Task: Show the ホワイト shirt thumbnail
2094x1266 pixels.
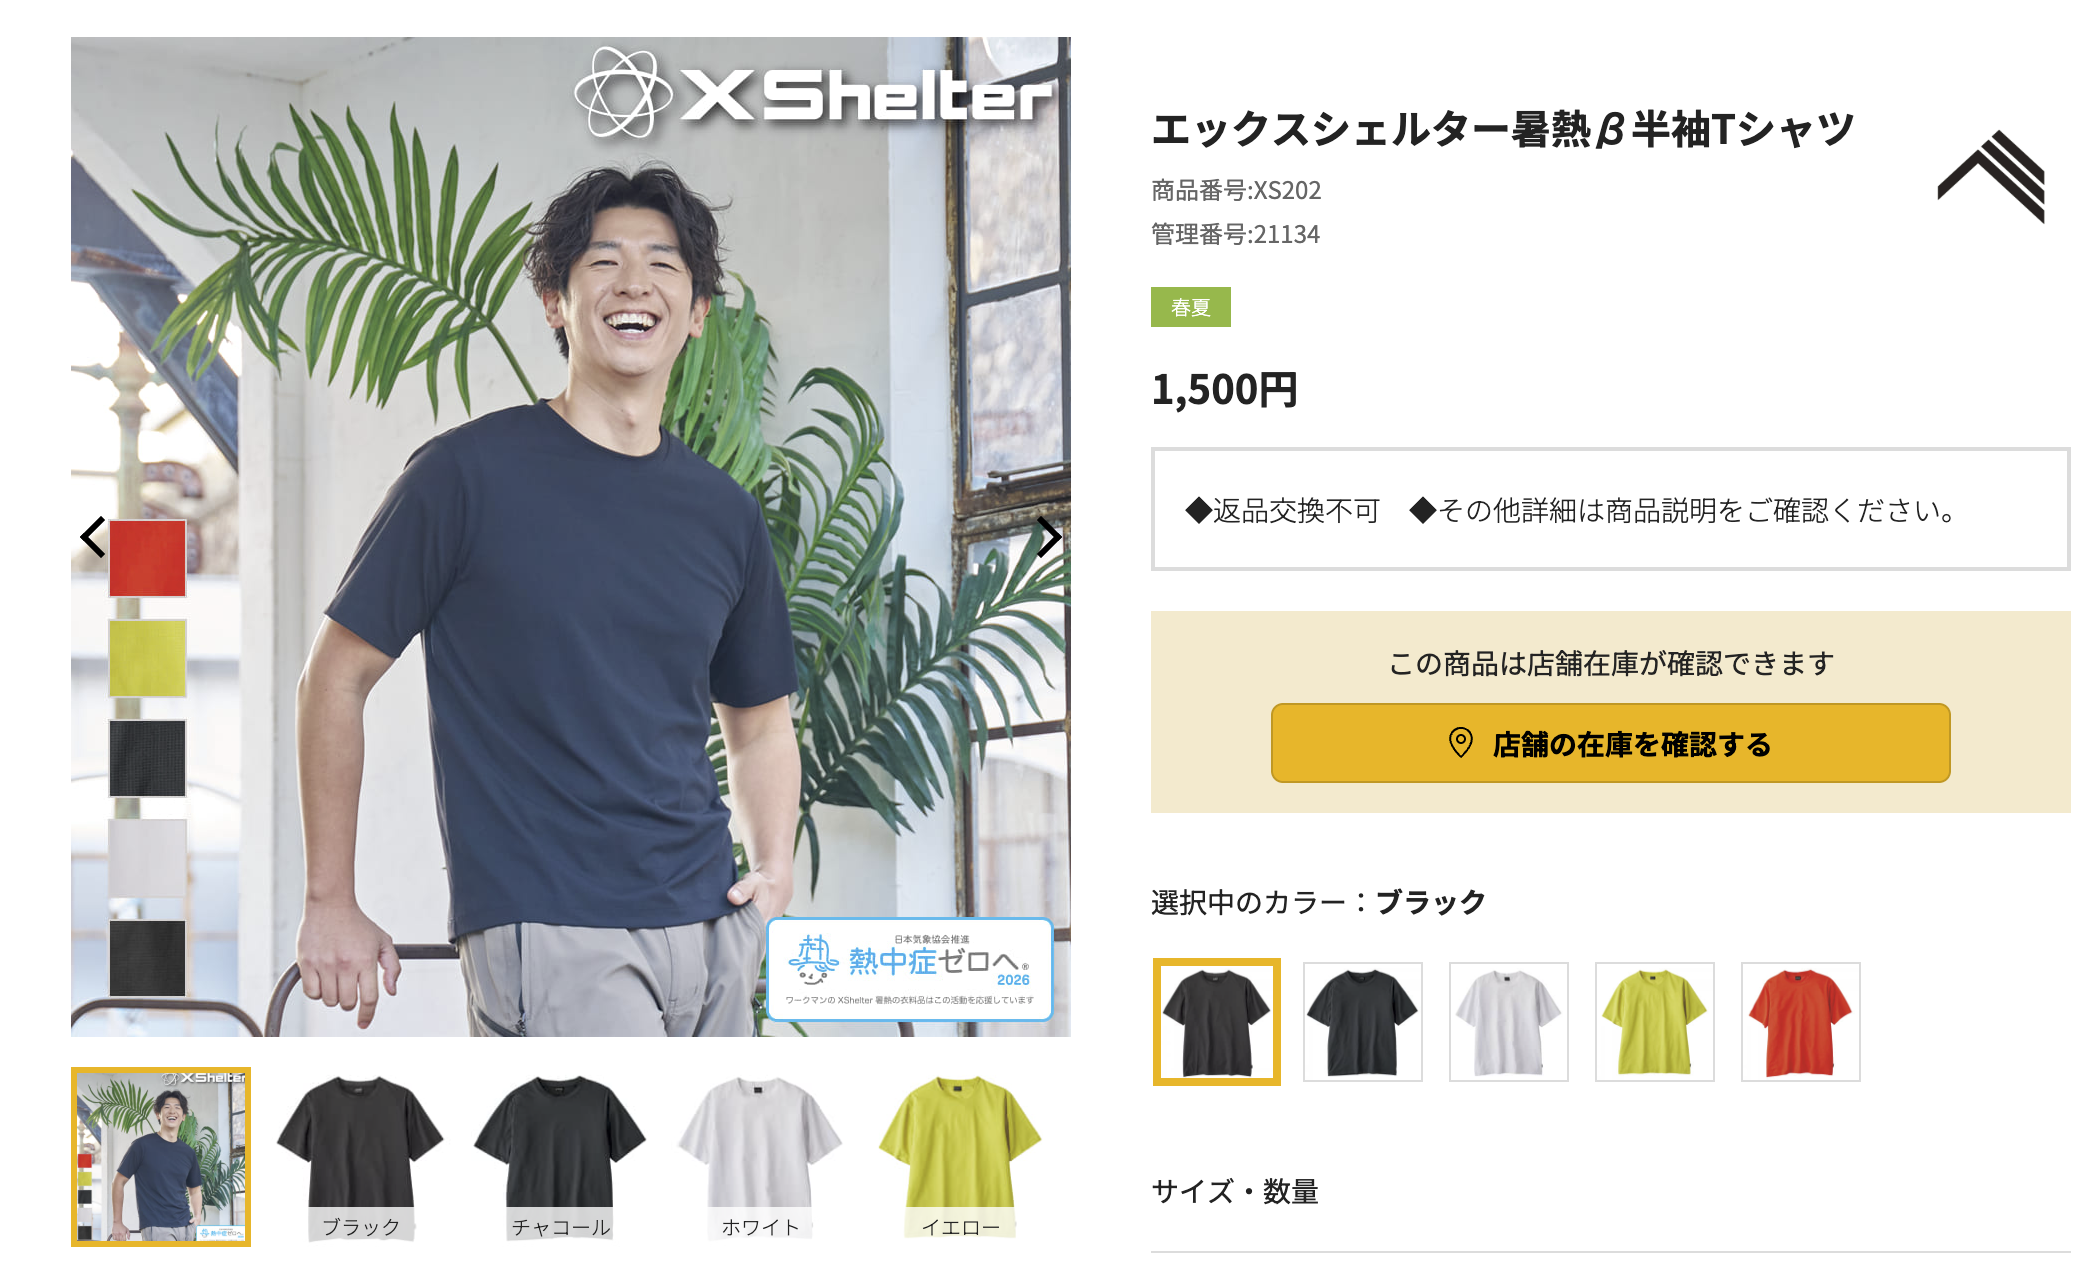Action: point(761,1157)
